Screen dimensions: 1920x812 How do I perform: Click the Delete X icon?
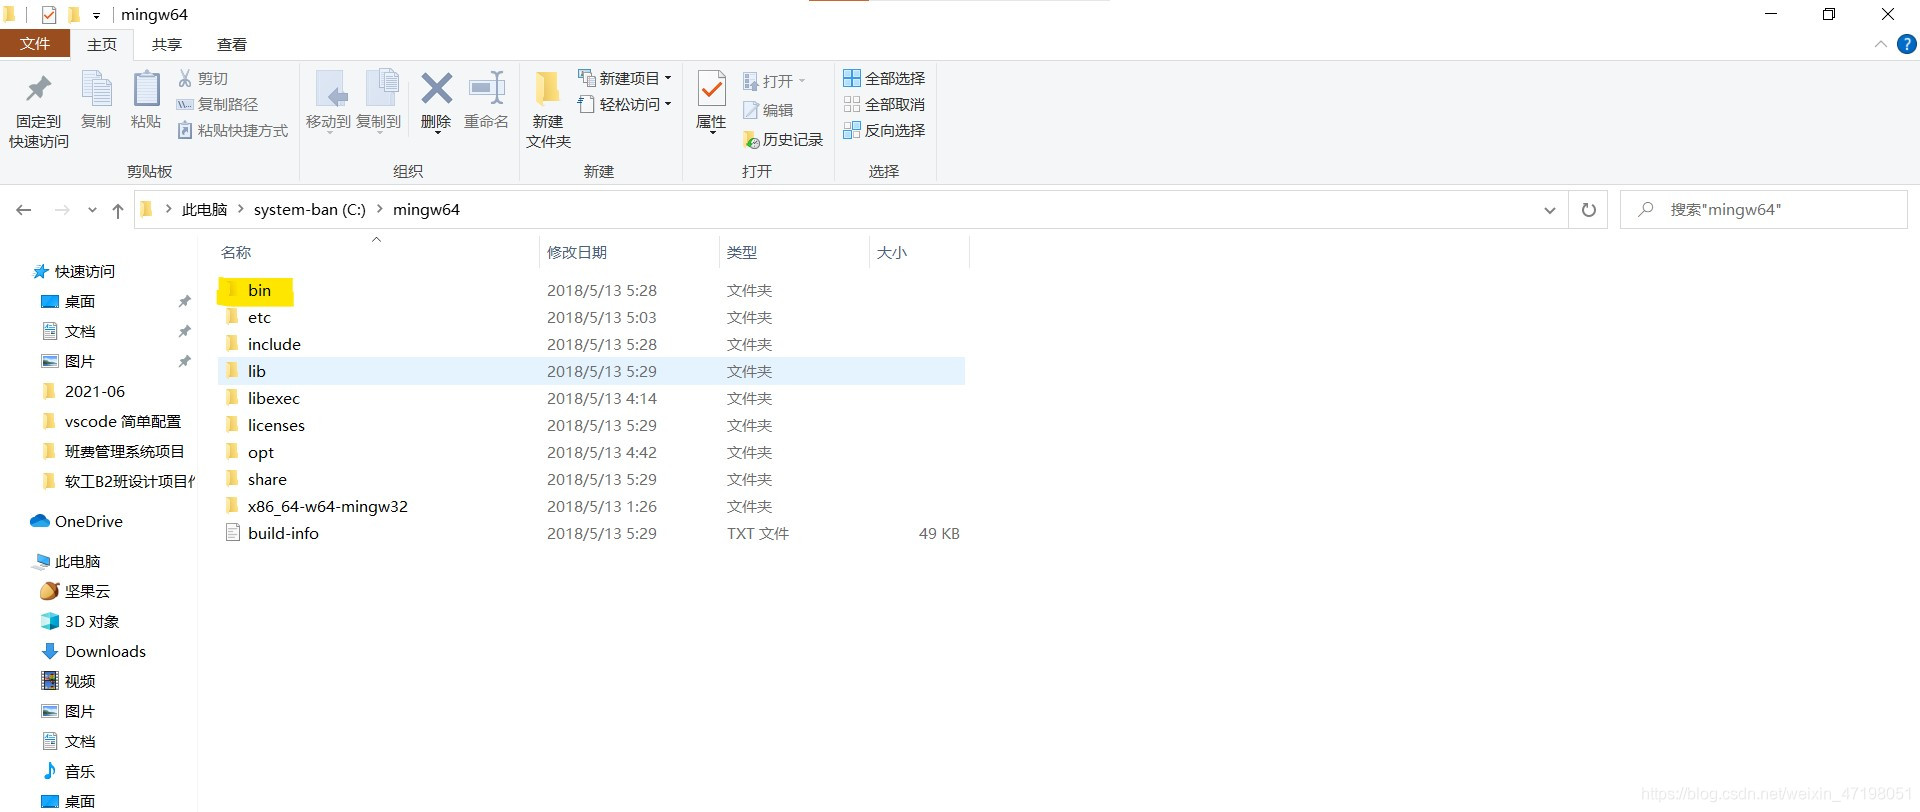pyautogui.click(x=437, y=88)
